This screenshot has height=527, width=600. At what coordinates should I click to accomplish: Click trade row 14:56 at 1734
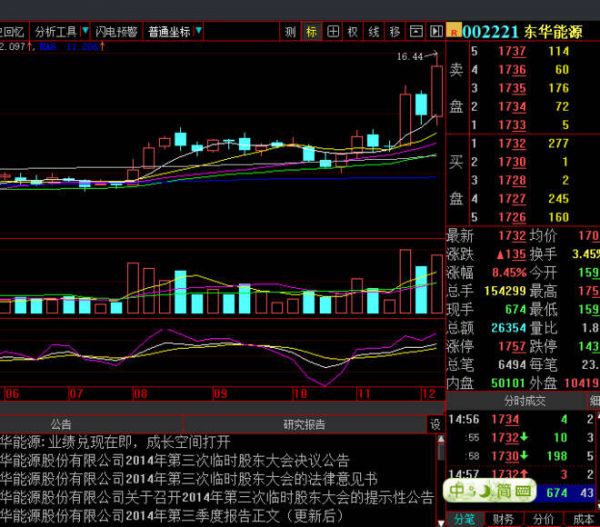point(523,419)
